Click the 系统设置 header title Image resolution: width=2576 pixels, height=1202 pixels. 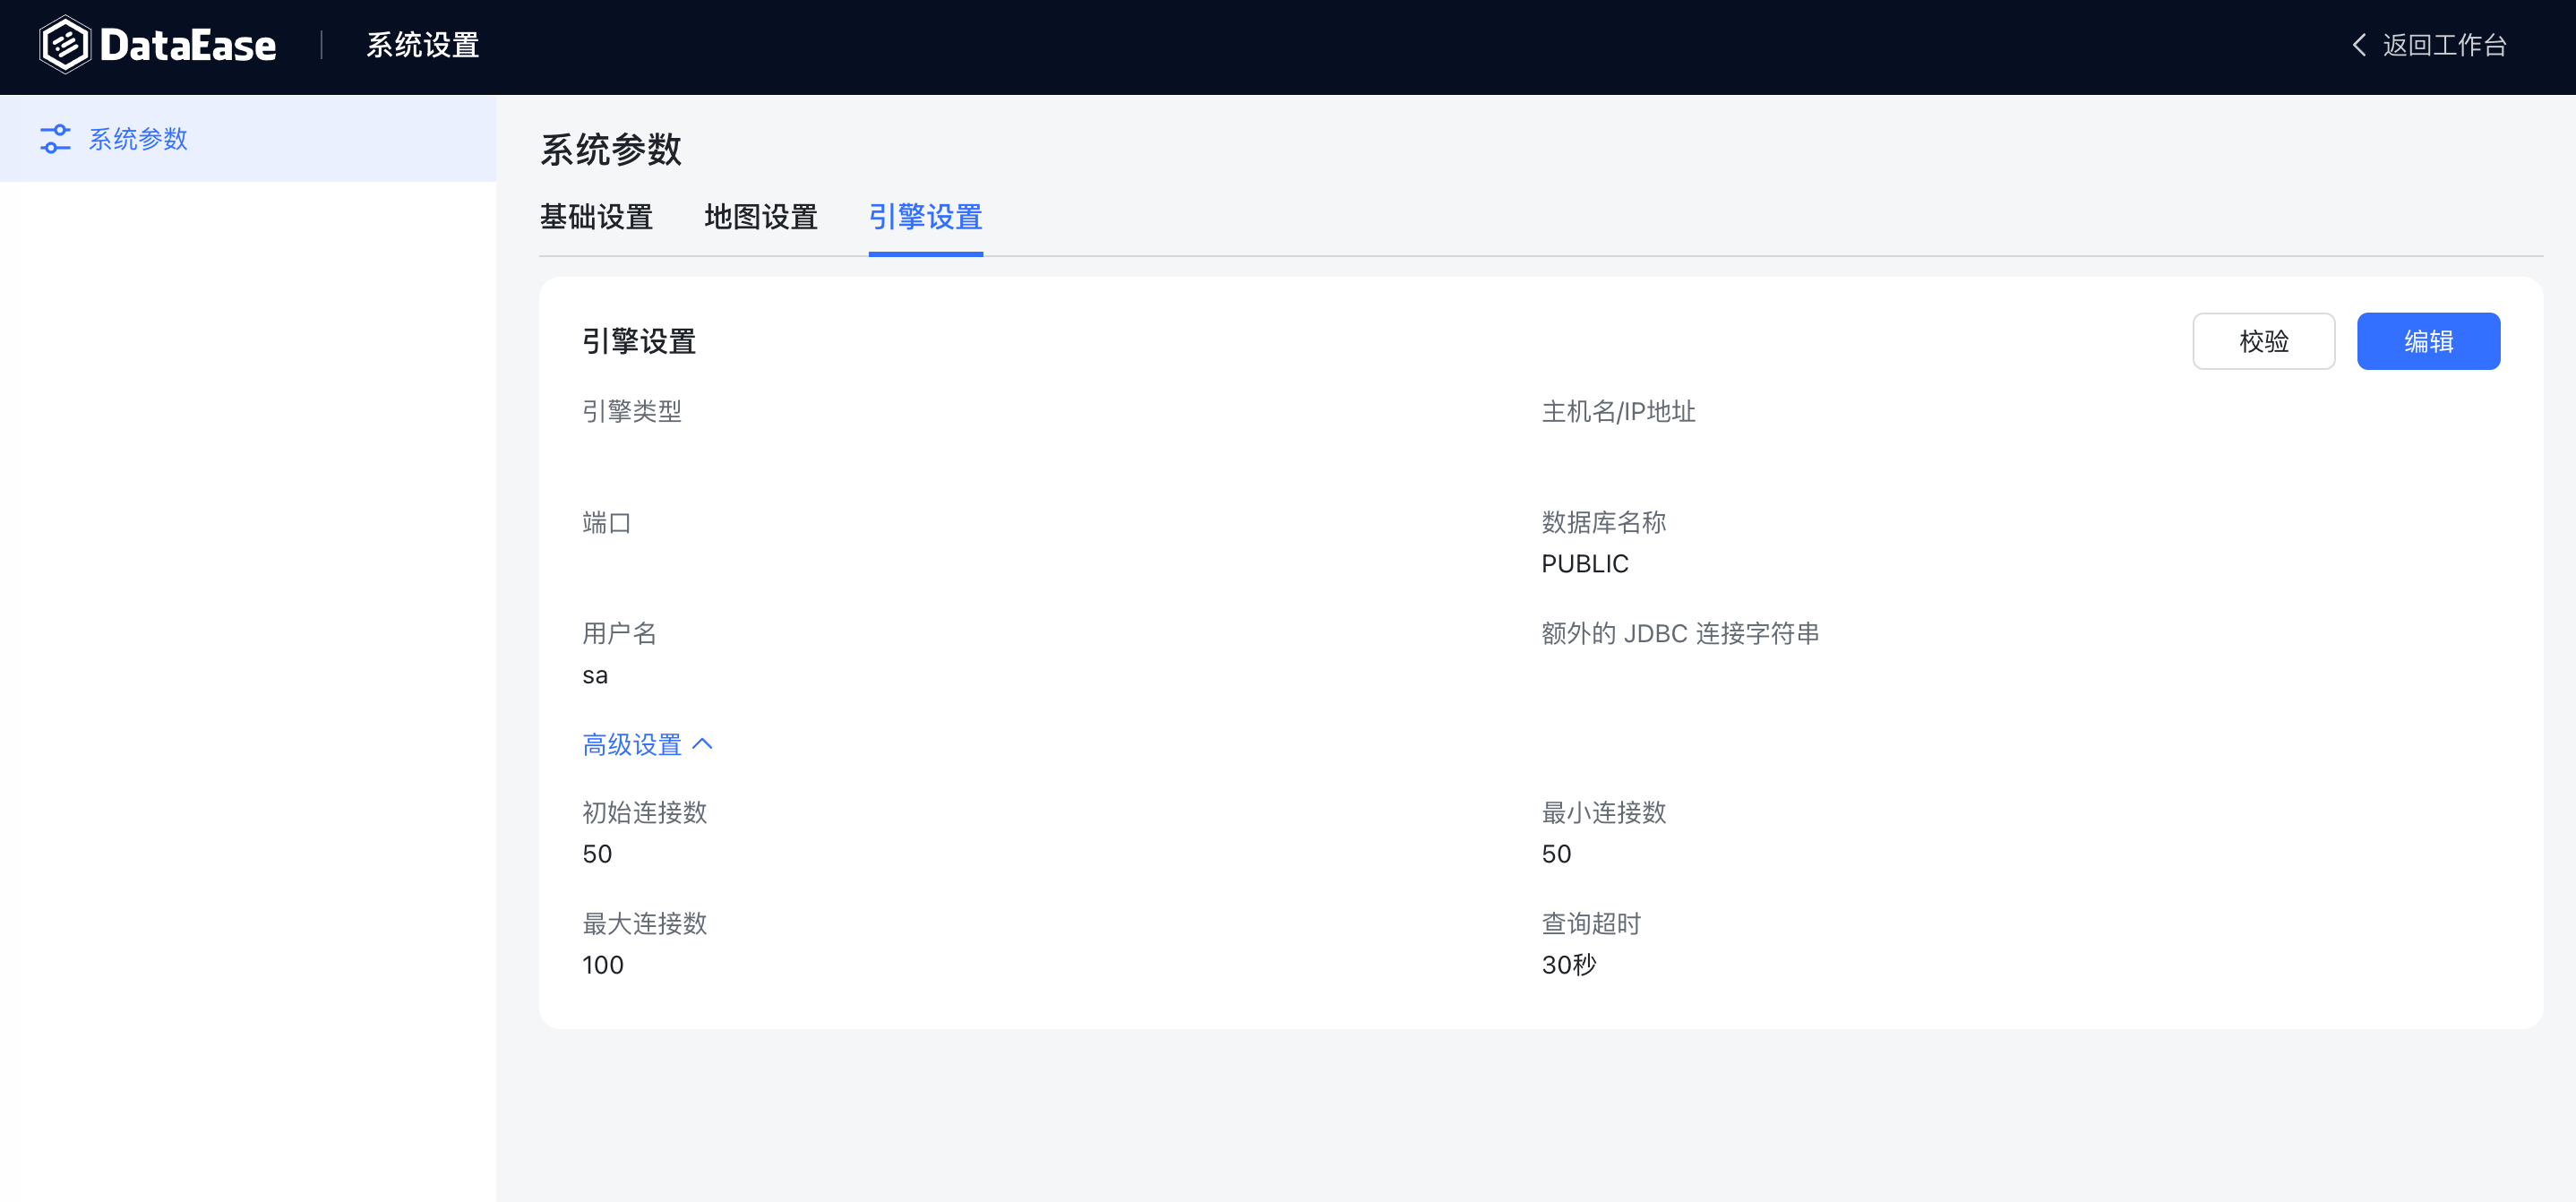422,45
